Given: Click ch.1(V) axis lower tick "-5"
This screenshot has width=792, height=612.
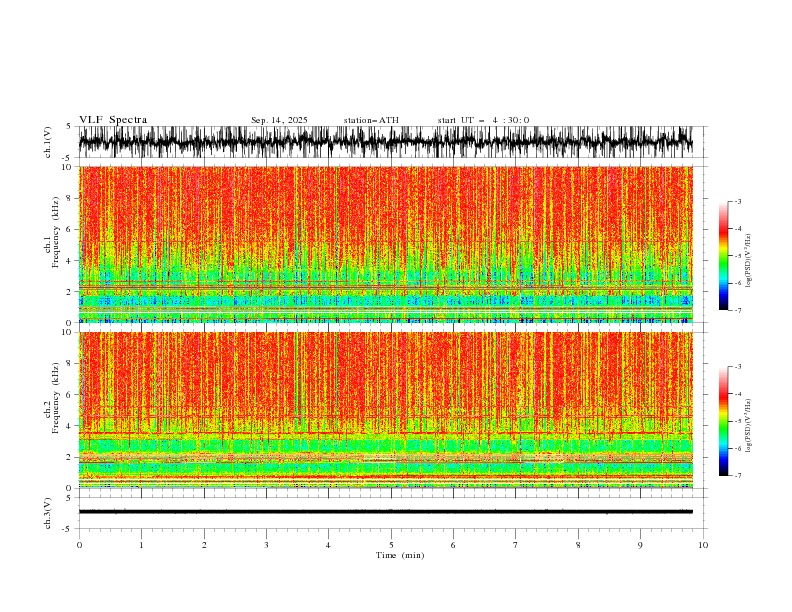Looking at the screenshot, I should (67, 158).
